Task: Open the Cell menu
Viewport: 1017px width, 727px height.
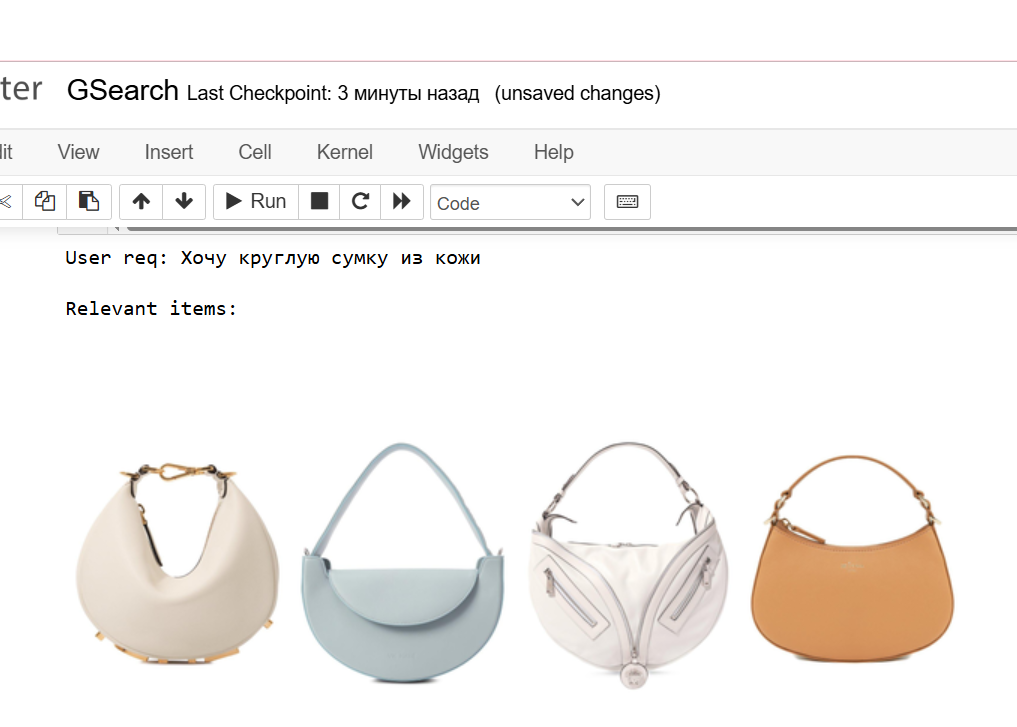Action: [255, 152]
